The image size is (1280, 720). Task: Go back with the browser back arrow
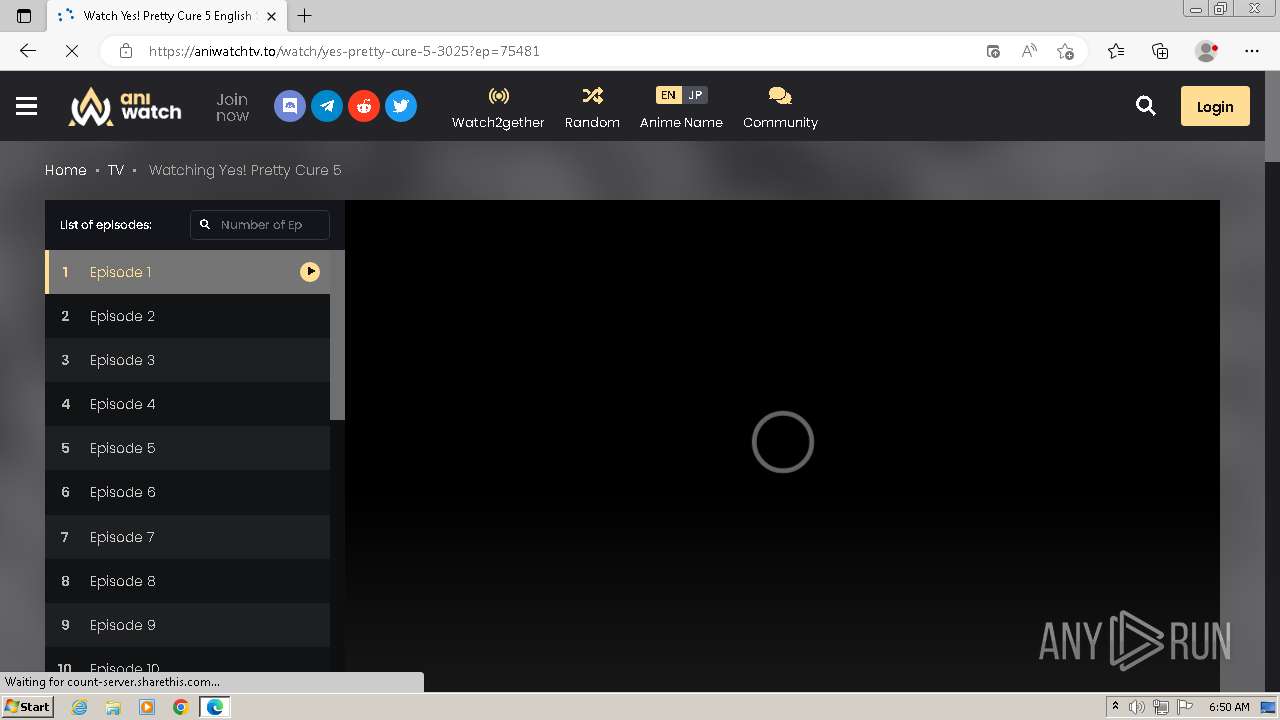point(28,51)
